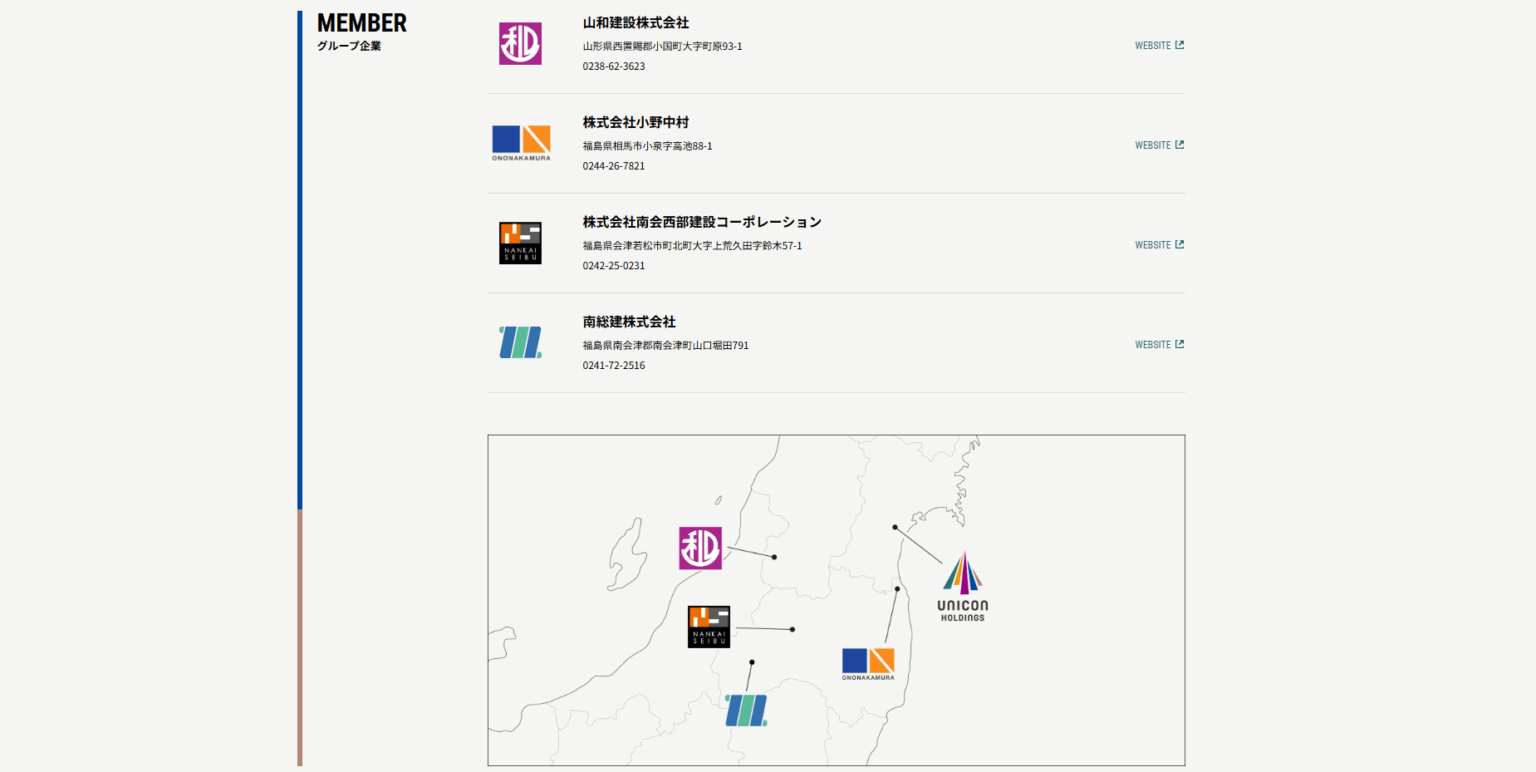Click the ONONAKAMURA logo on the map
The image size is (1536, 772).
pos(868,664)
